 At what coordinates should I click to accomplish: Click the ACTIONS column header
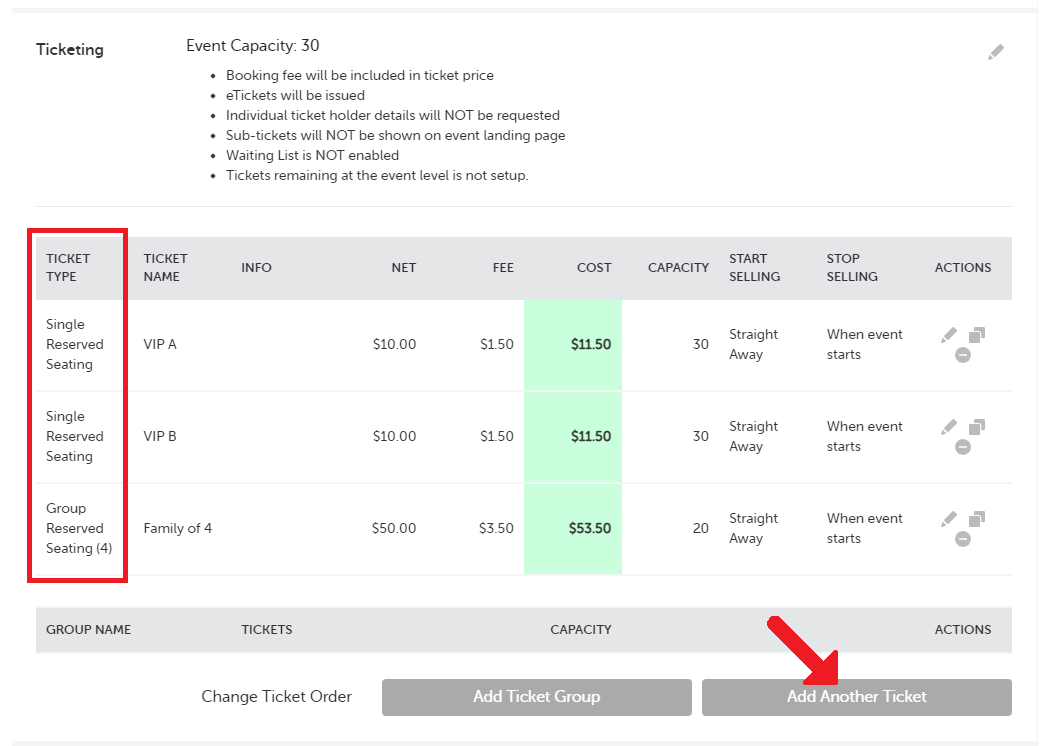(x=963, y=267)
